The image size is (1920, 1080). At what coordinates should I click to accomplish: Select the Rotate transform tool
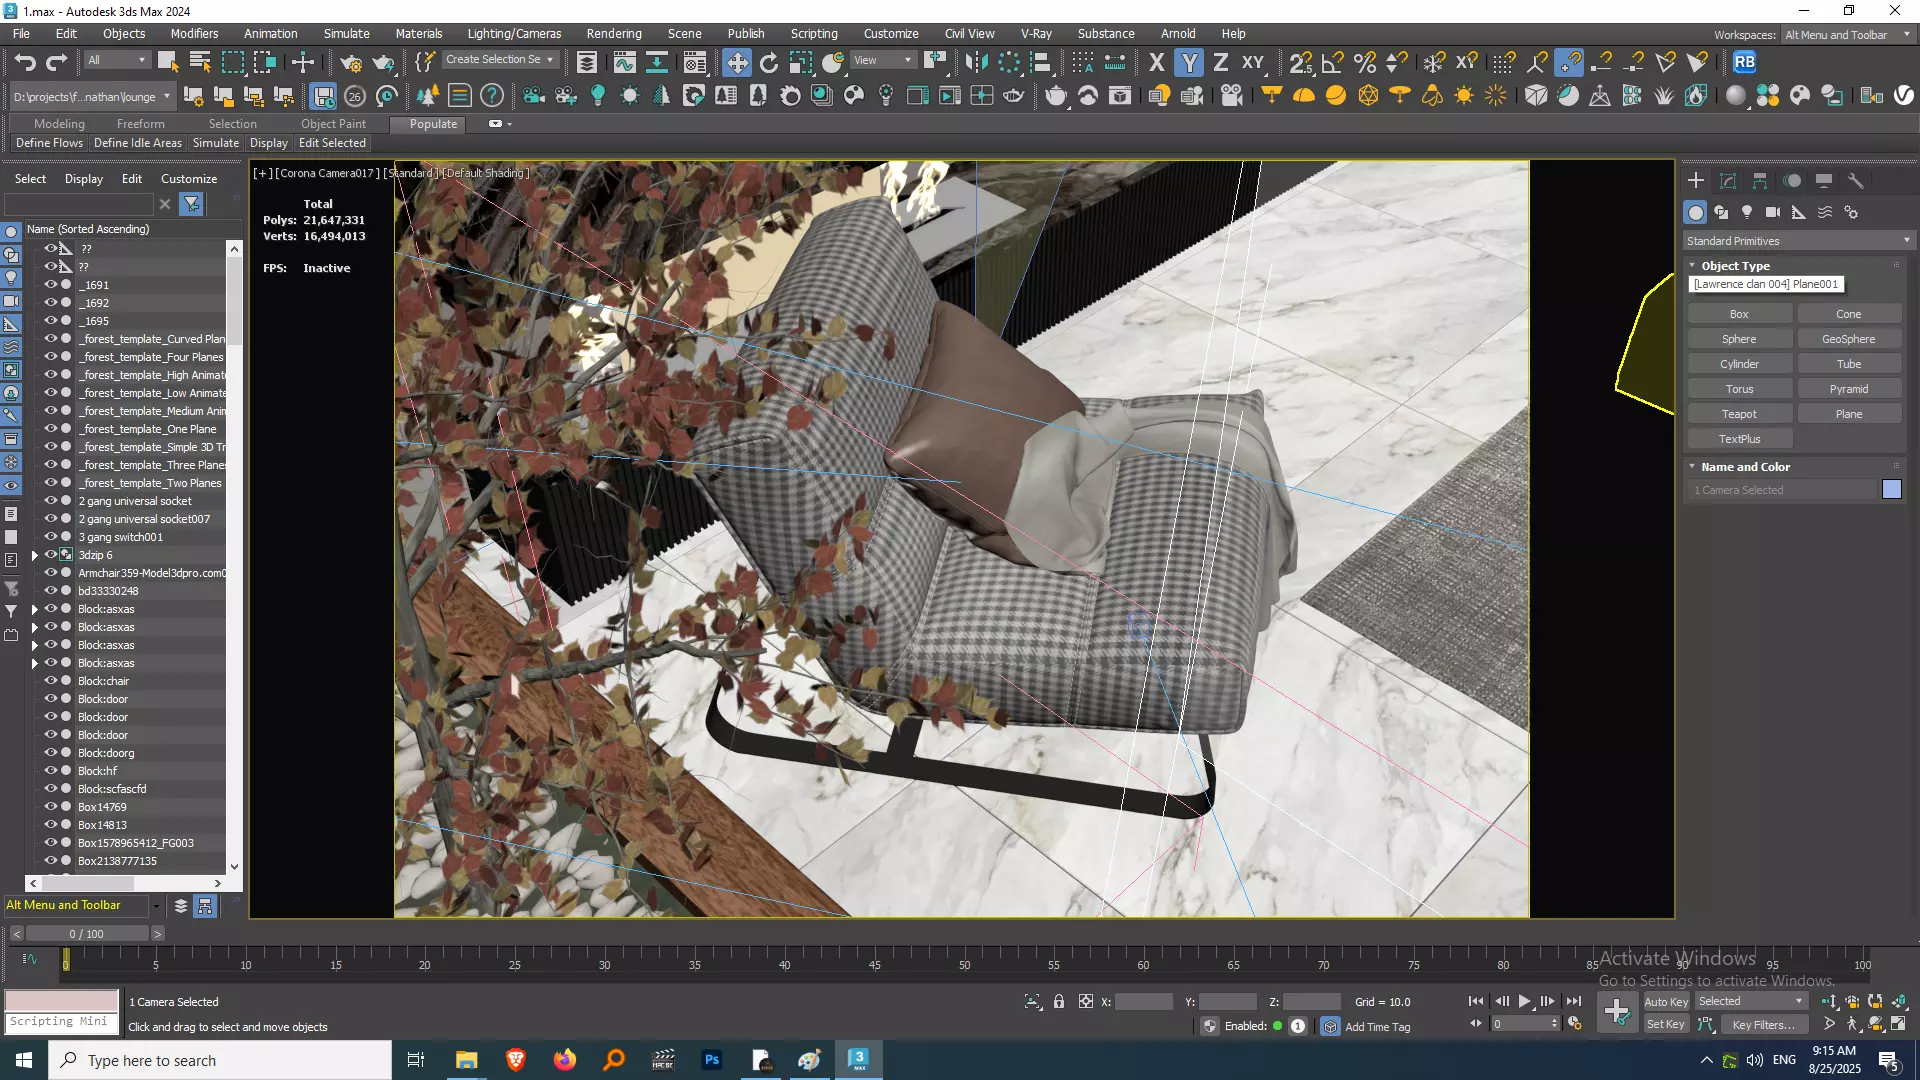point(768,62)
